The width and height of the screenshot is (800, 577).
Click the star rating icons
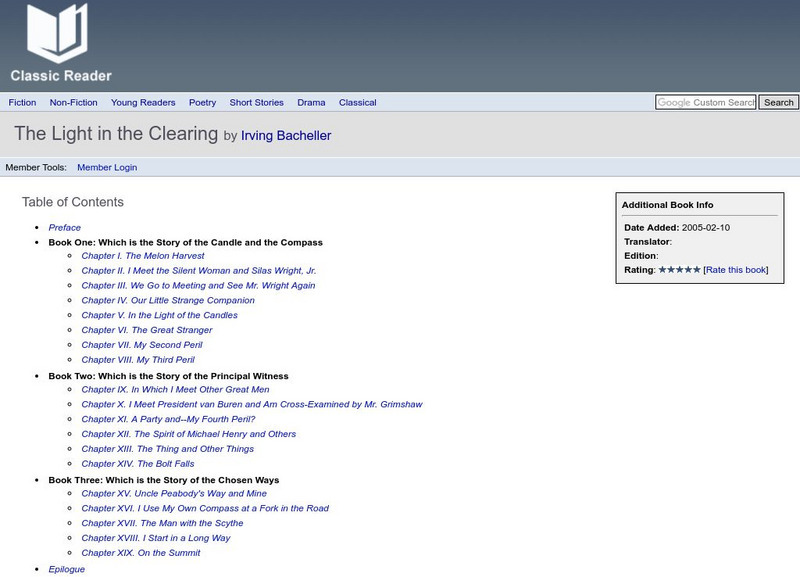coord(679,269)
